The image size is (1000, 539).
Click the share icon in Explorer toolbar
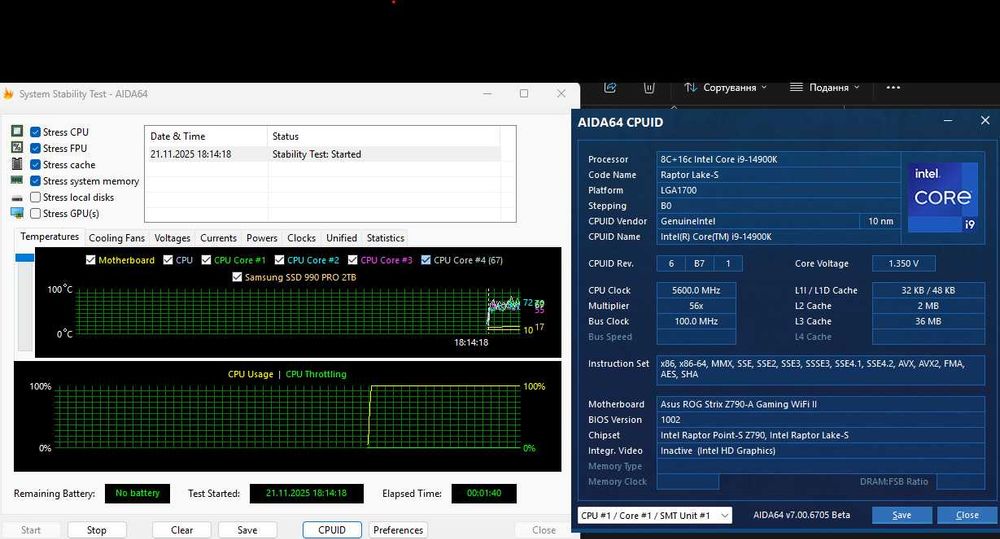[610, 87]
